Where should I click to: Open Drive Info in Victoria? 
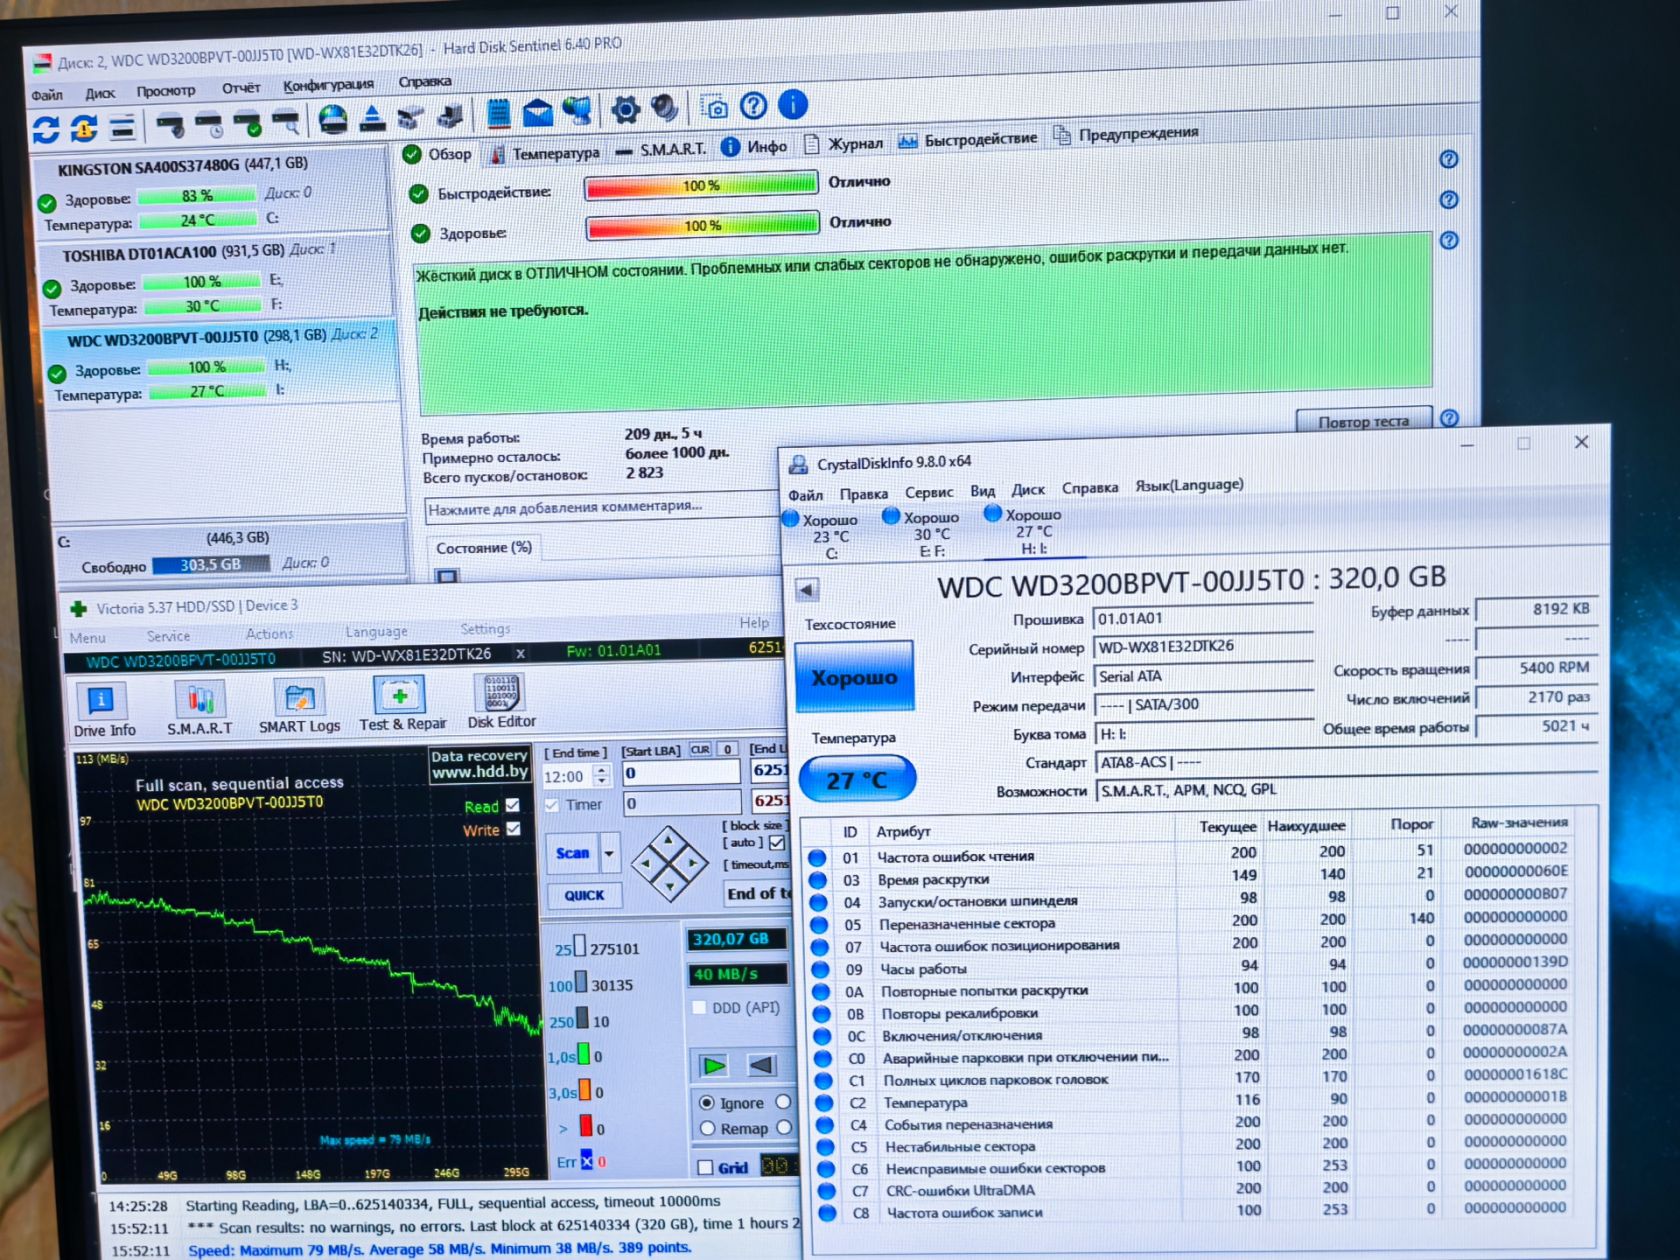[103, 711]
